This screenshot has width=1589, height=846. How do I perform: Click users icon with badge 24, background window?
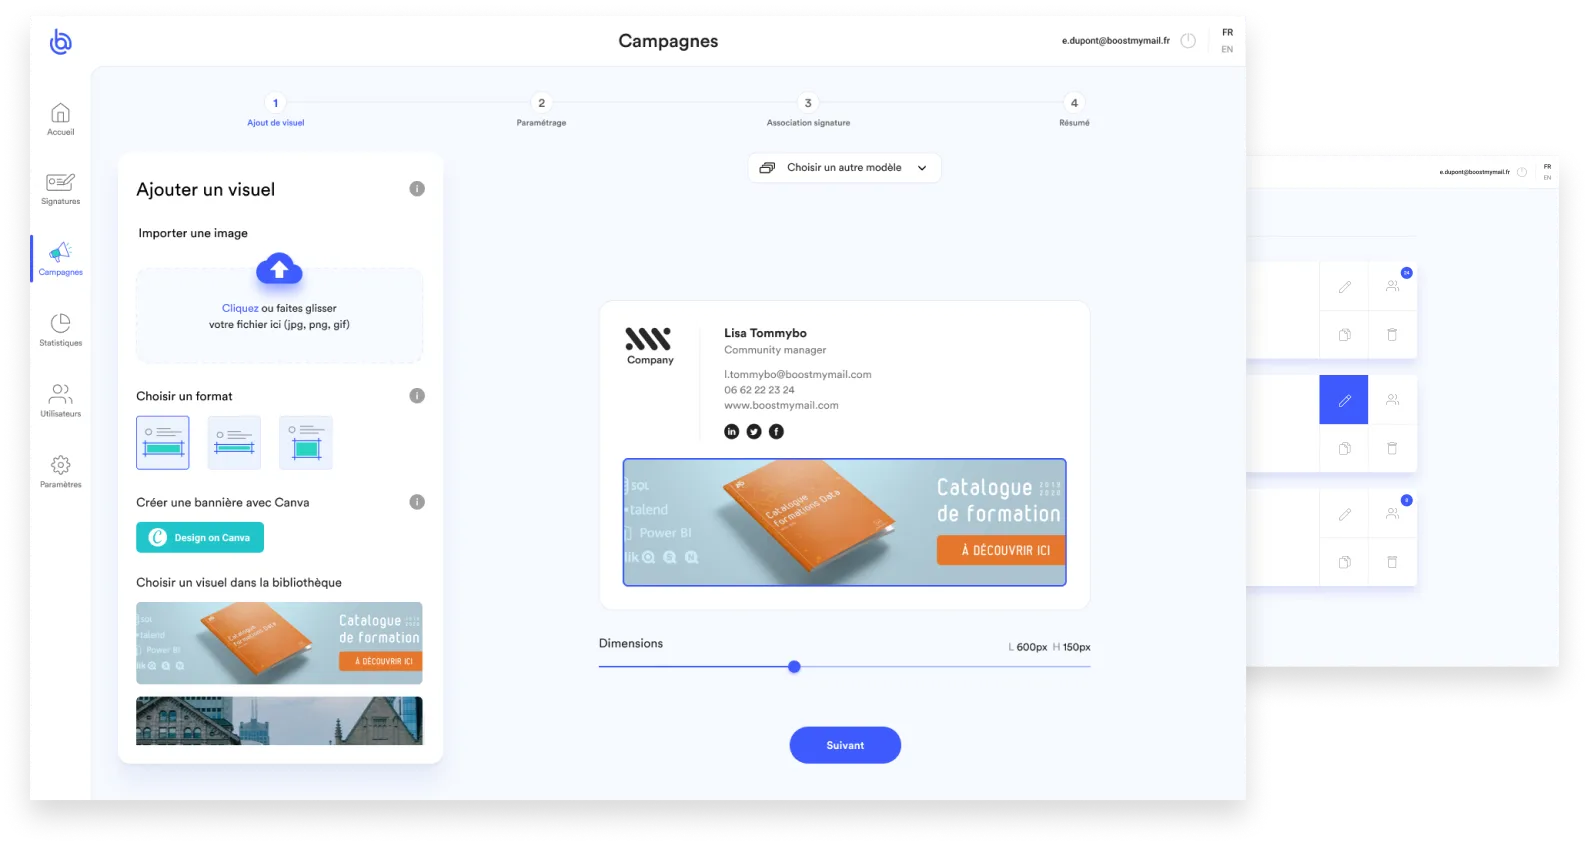(1392, 286)
